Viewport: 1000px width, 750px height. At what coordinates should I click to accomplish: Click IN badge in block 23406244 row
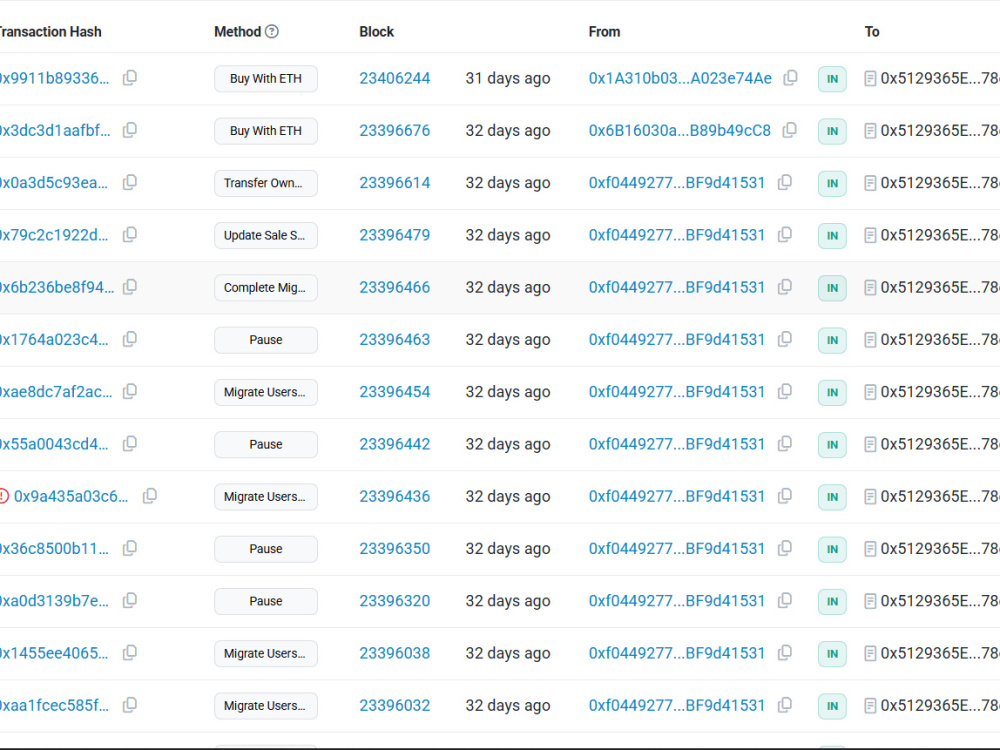[x=832, y=79]
